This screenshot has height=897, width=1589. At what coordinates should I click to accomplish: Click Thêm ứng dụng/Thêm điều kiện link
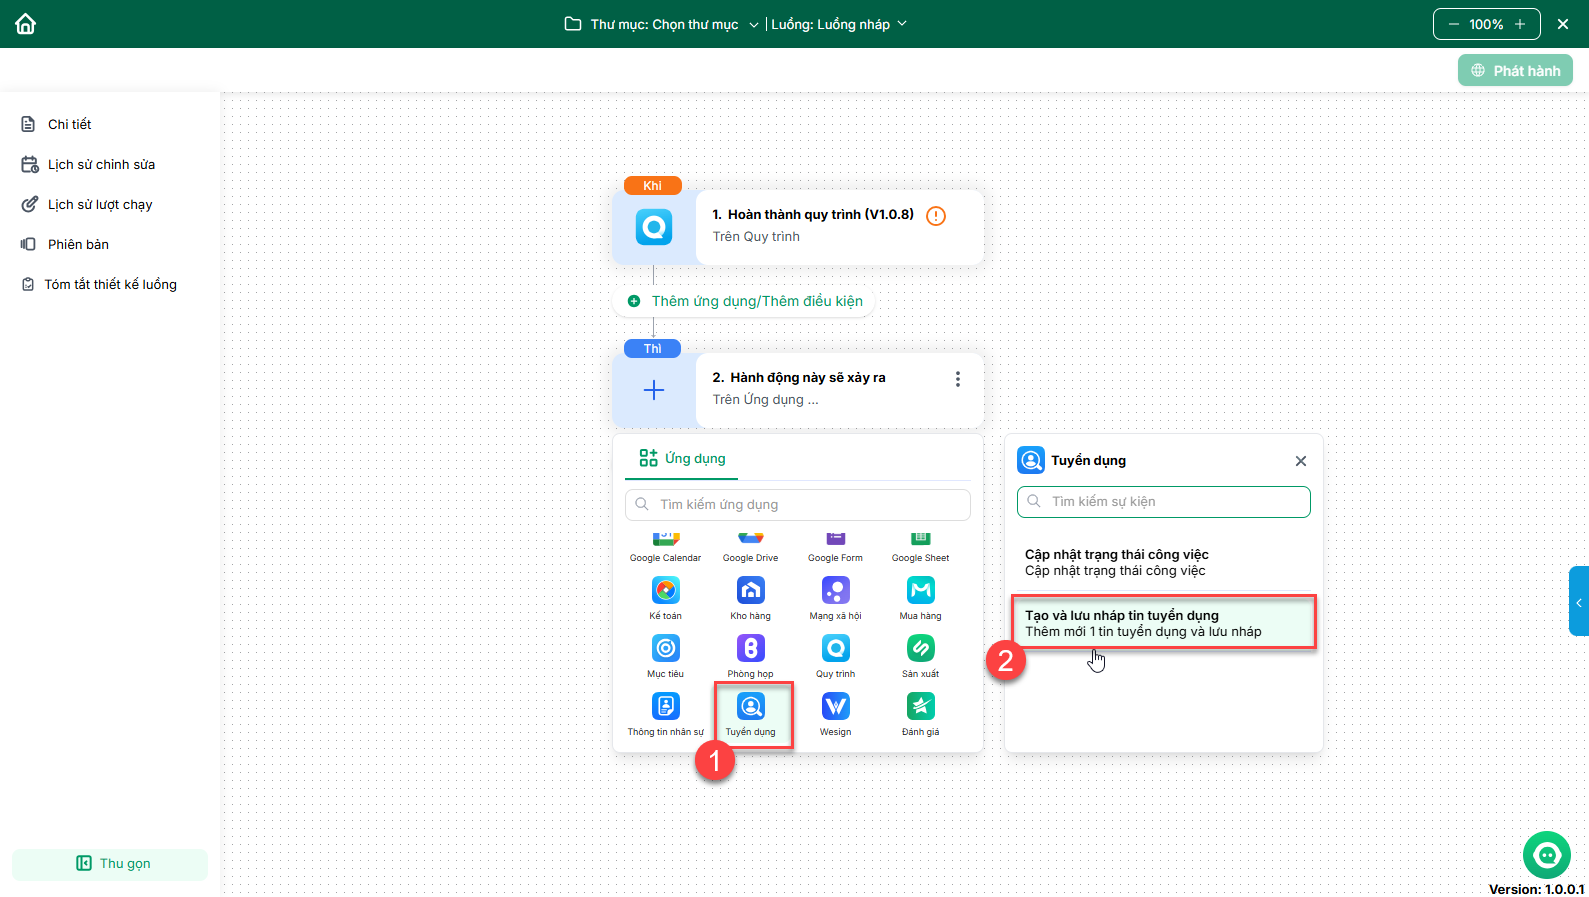756,301
